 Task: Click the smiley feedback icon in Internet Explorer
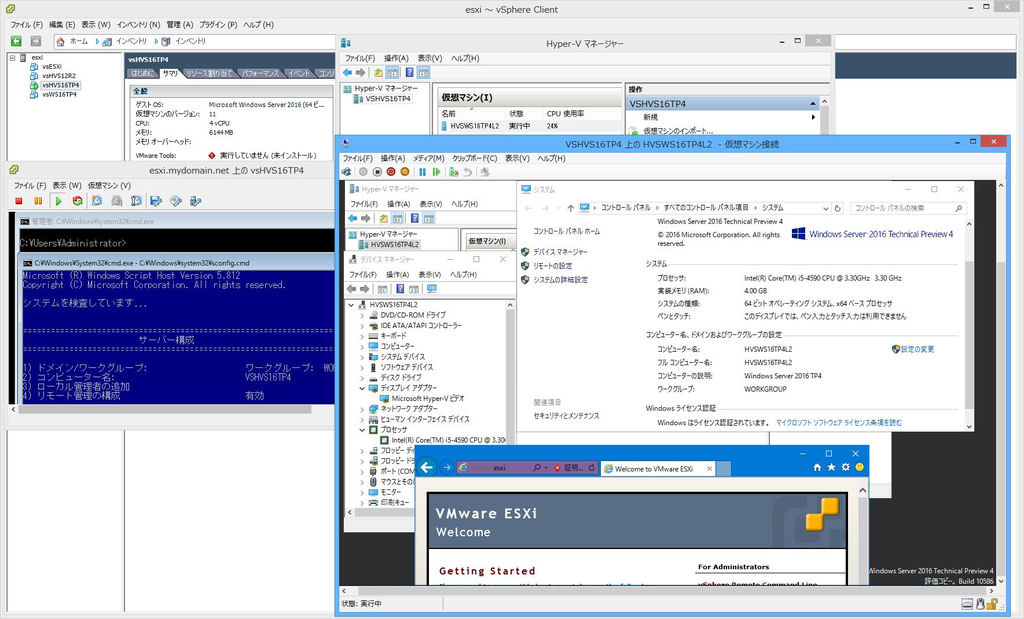pyautogui.click(x=859, y=468)
